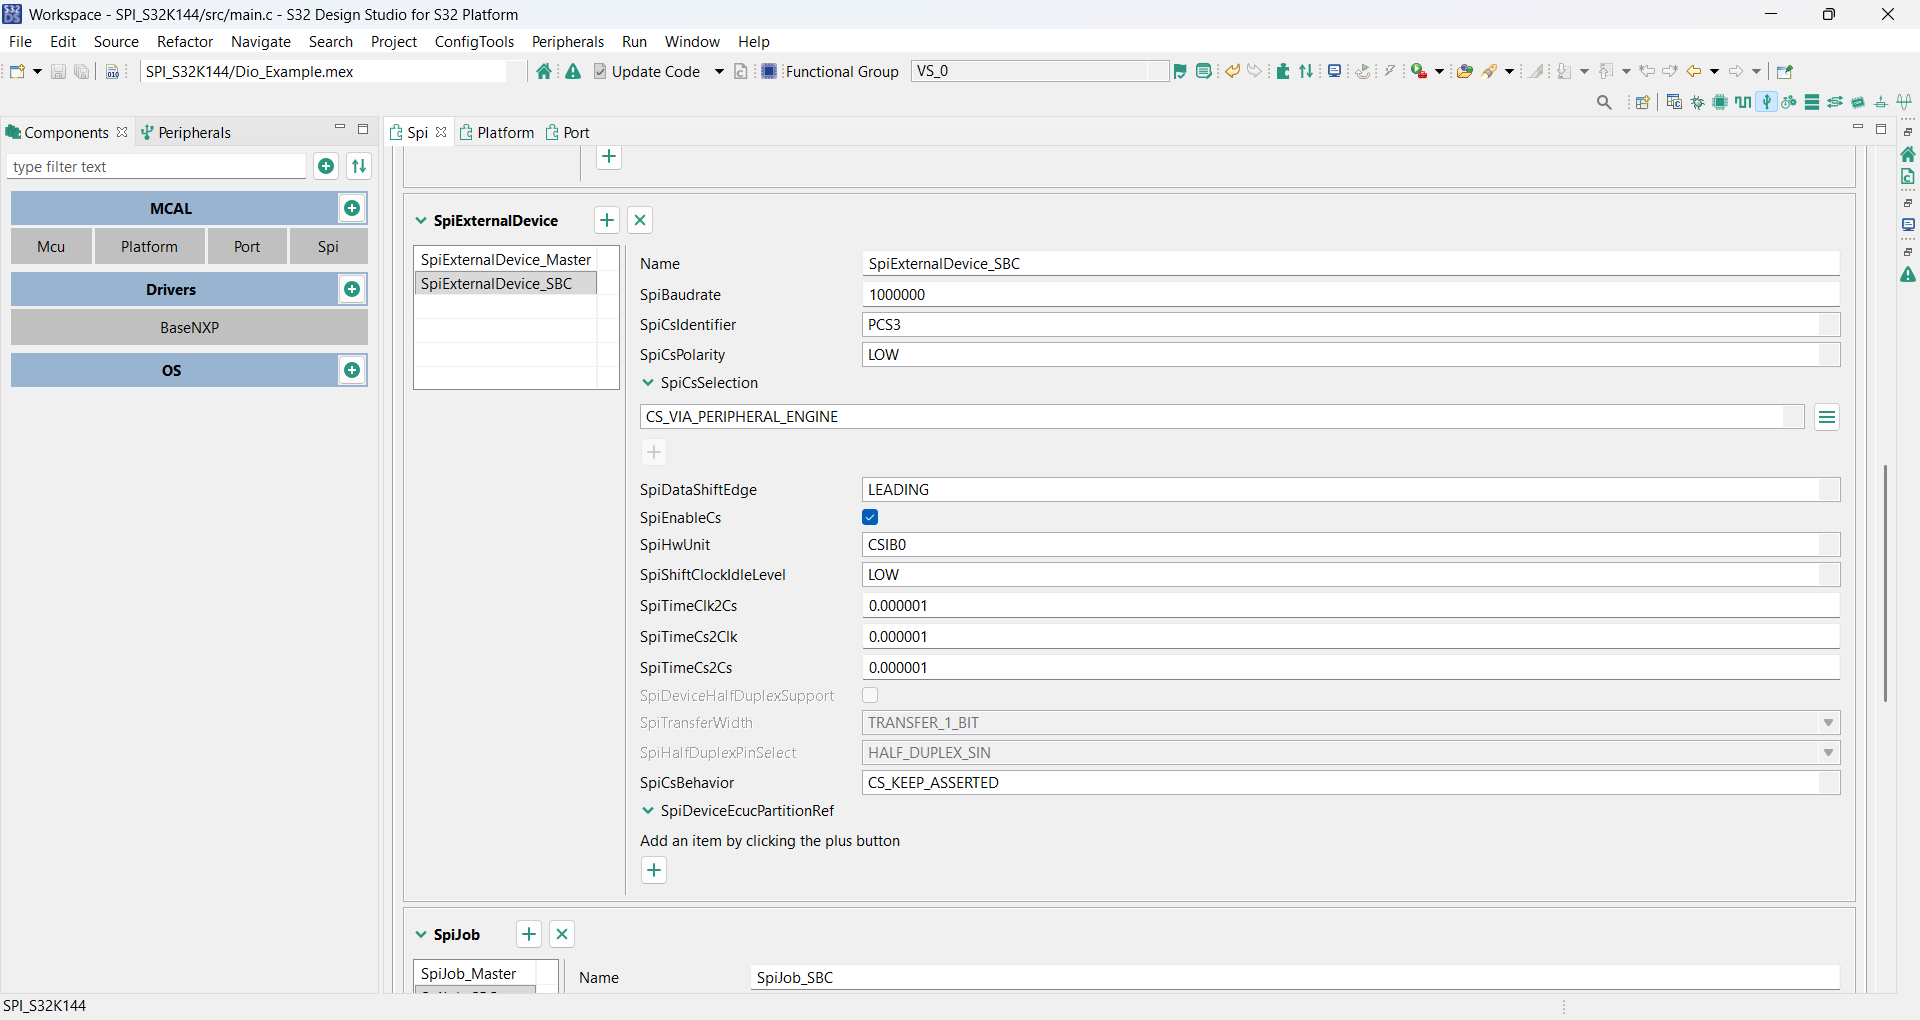Switch to the Clocks square-wave tool icon
The image size is (1920, 1020).
pos(1743,102)
